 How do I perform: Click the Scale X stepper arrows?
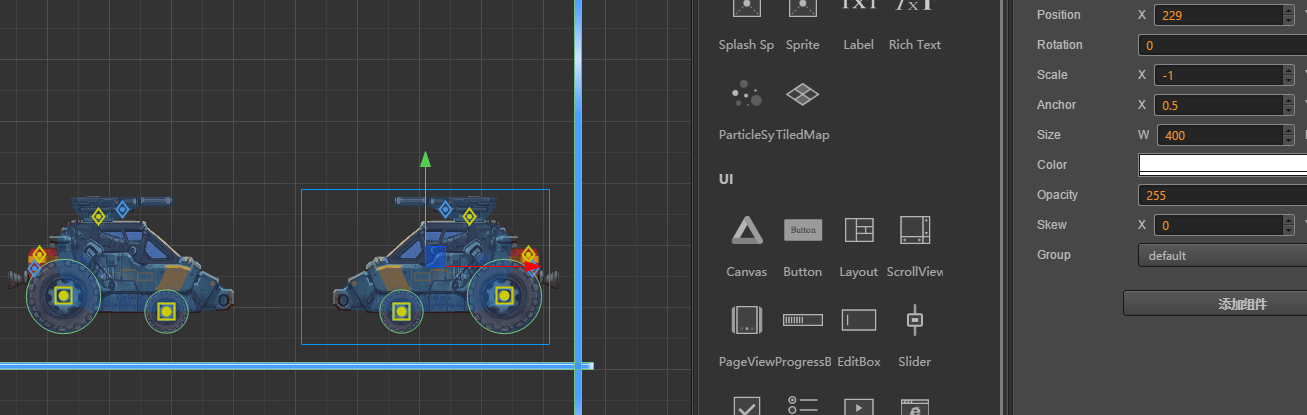(1288, 75)
